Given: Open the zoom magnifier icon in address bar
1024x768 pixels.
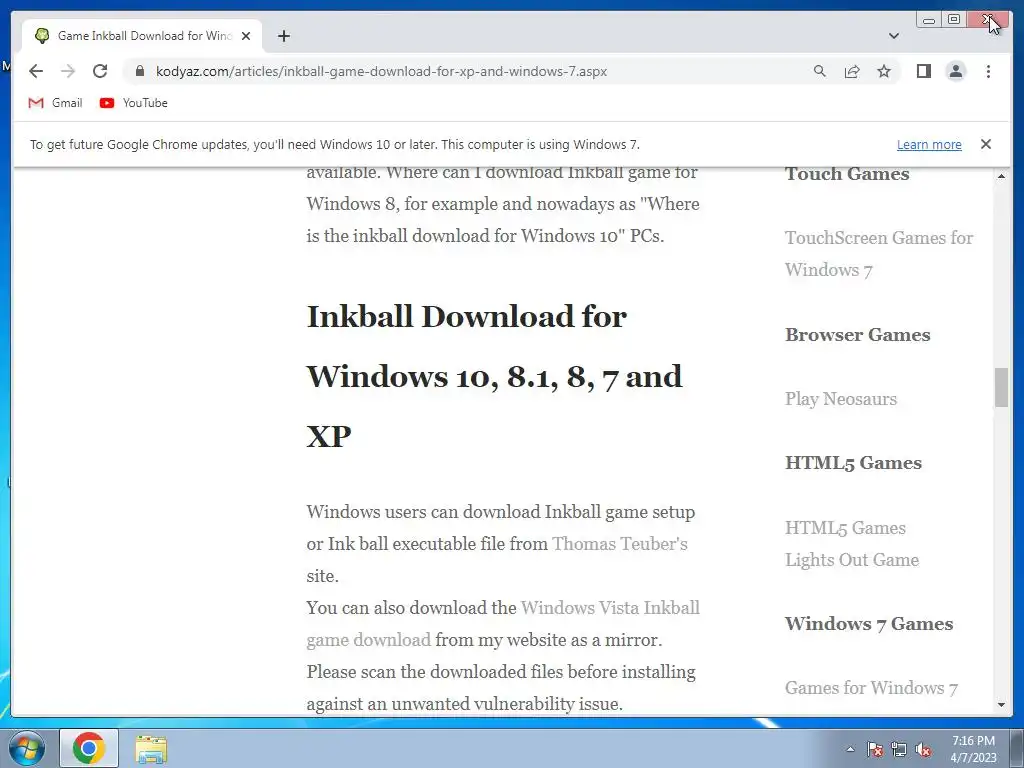Looking at the screenshot, I should (820, 71).
